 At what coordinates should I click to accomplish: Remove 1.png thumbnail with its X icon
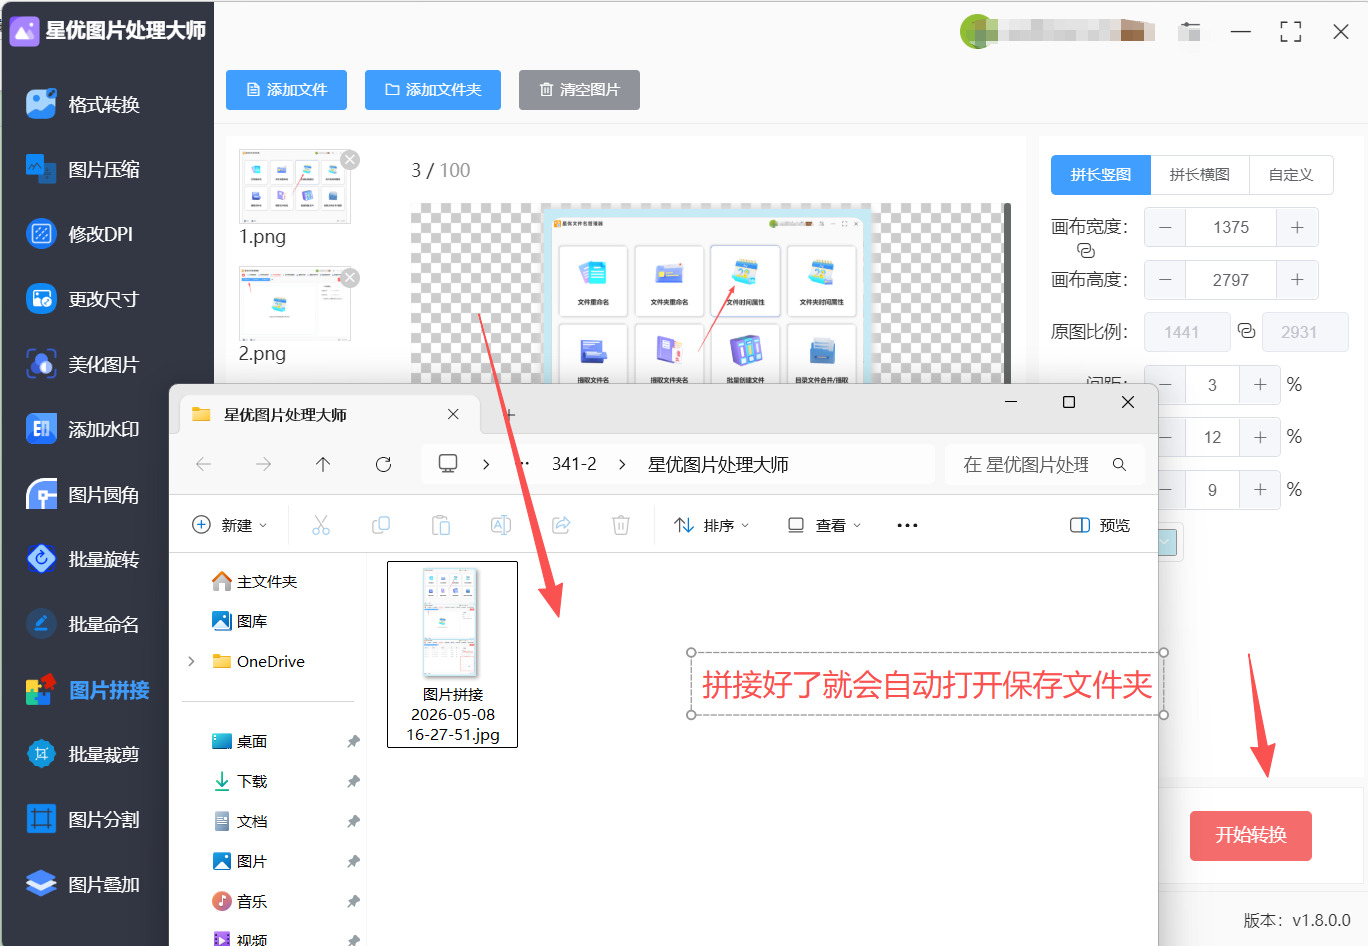tap(349, 160)
